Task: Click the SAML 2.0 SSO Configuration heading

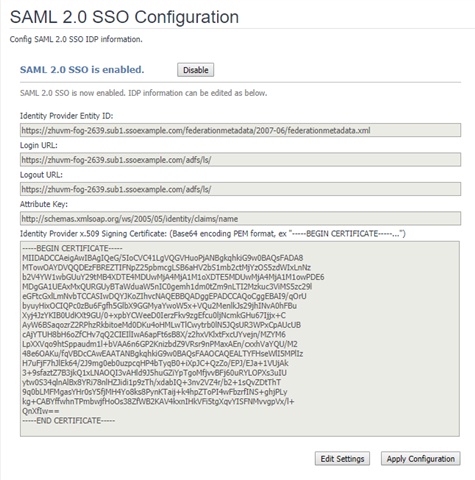Action: [x=124, y=17]
